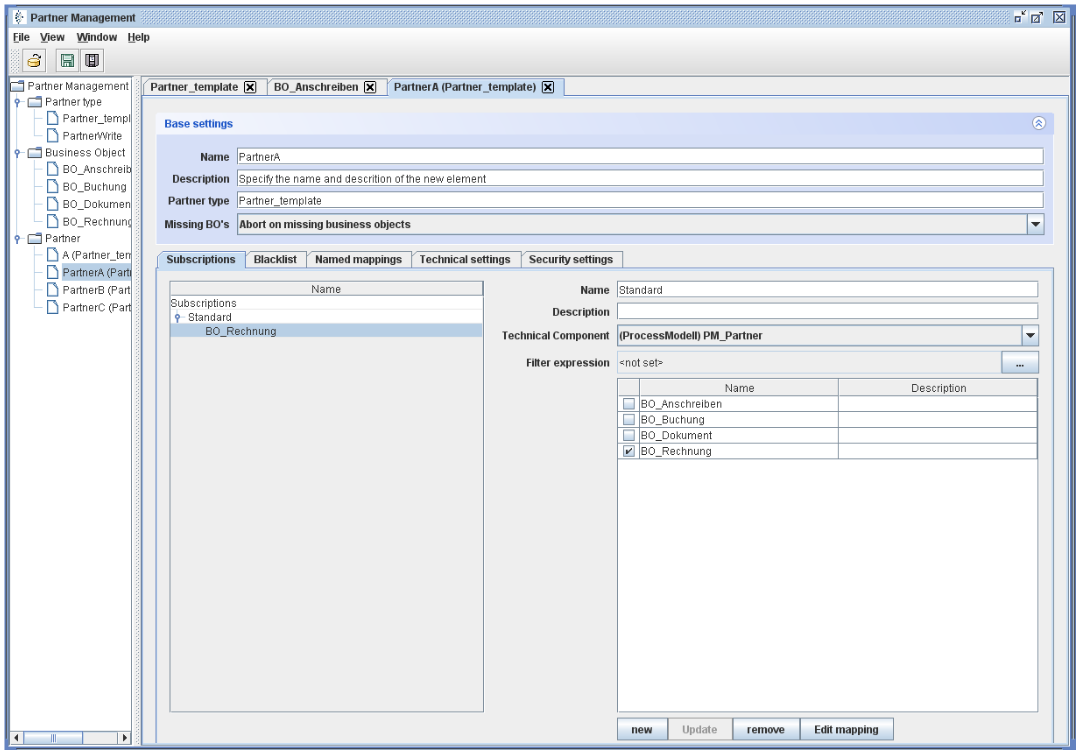The height and width of the screenshot is (755, 1081).
Task: Click the empty subscription Description field
Action: (827, 312)
